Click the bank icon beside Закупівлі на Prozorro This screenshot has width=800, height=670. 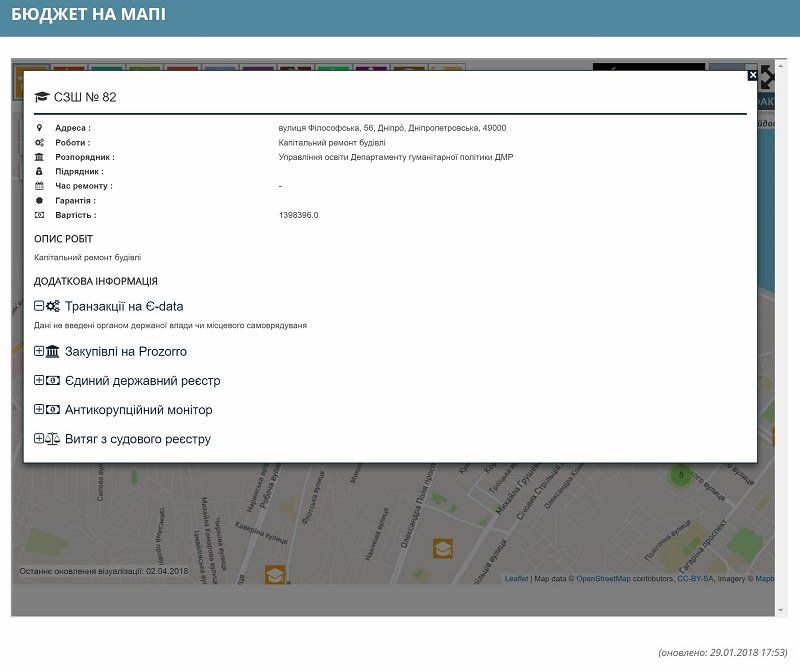click(x=53, y=351)
